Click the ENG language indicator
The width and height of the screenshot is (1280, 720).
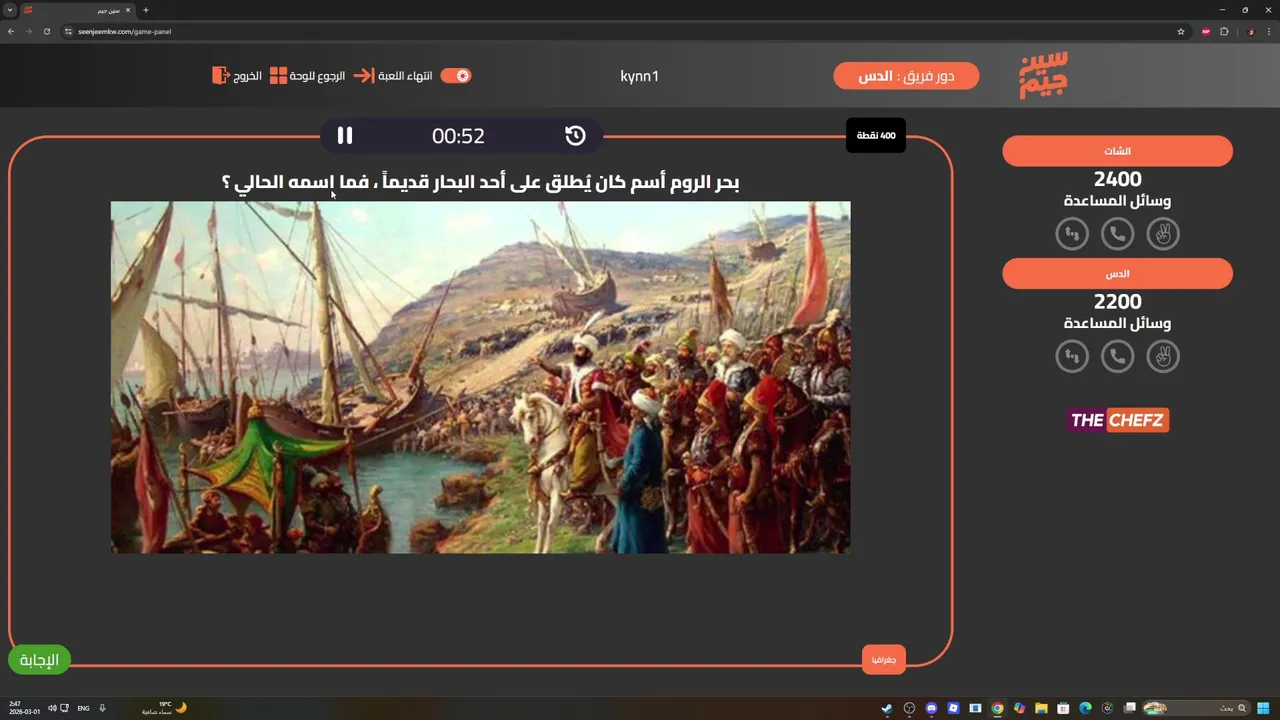click(83, 708)
